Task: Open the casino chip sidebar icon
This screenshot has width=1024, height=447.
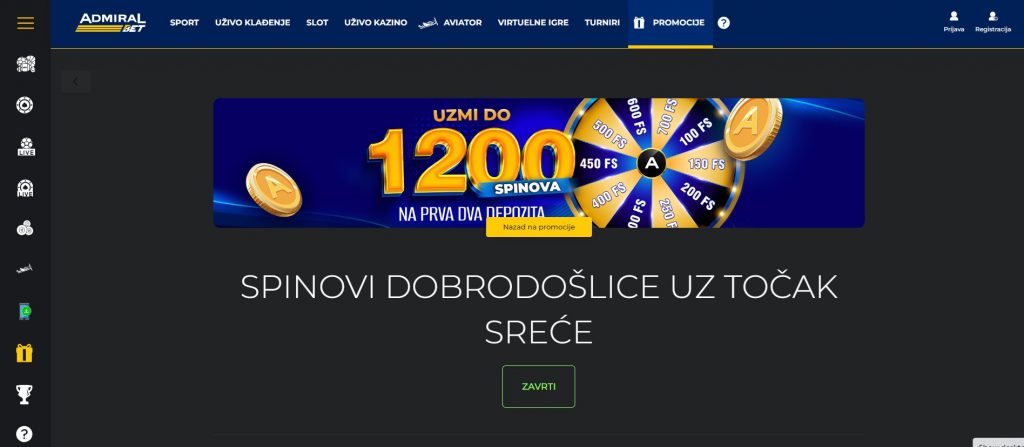Action: [25, 105]
